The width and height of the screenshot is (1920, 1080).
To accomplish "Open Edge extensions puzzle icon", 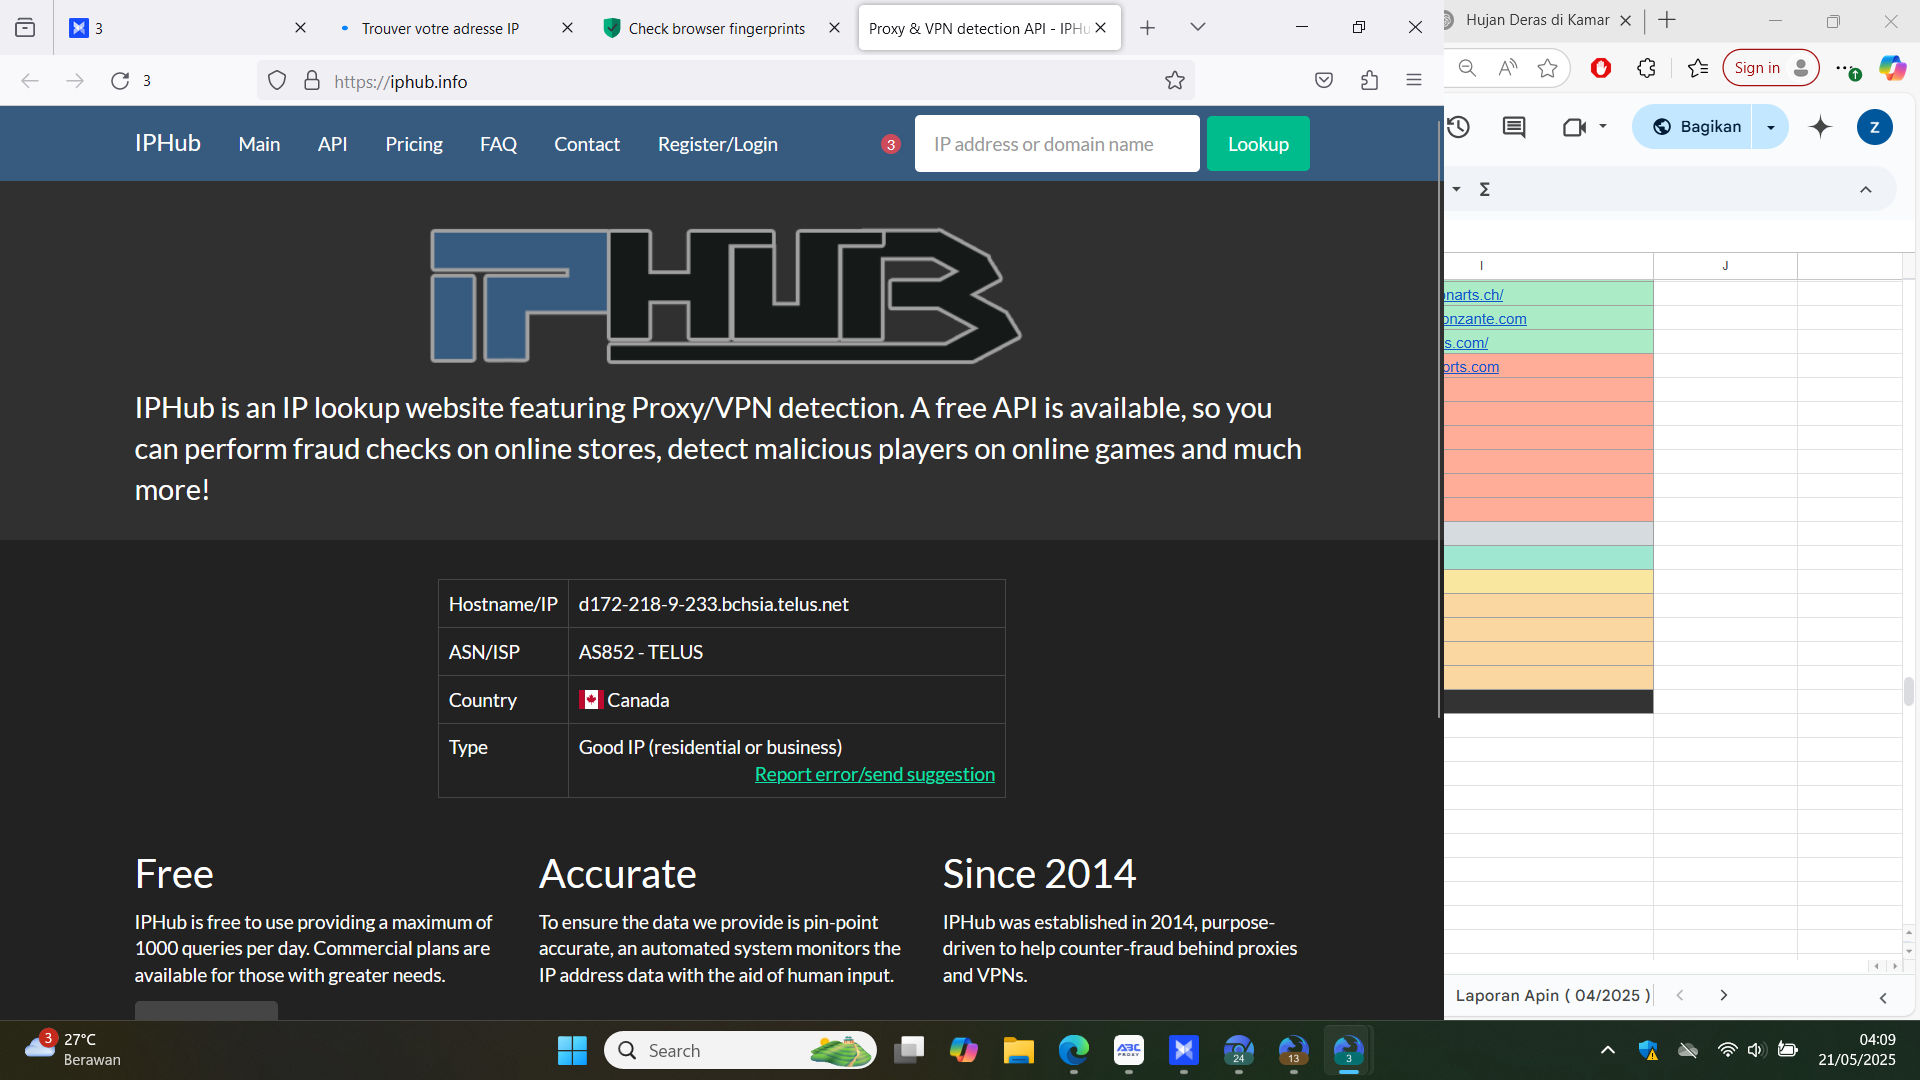I will tap(1646, 68).
